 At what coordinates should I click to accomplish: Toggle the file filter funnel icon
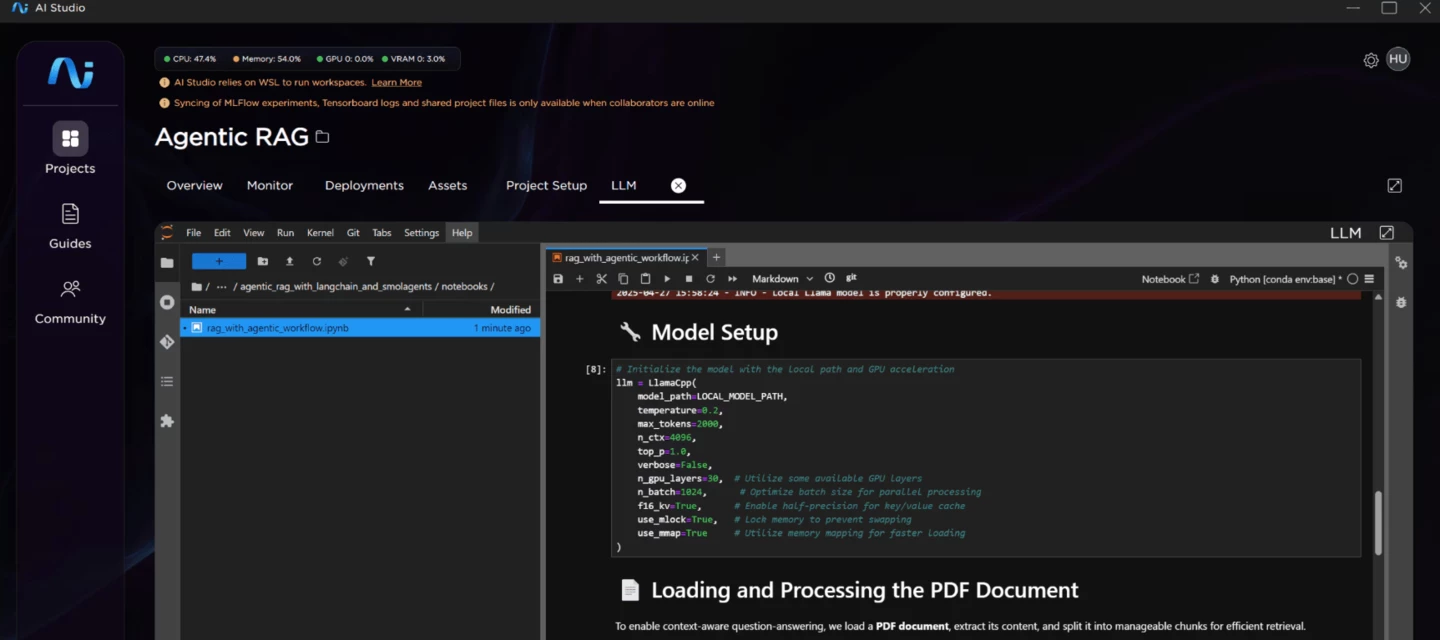pos(371,261)
